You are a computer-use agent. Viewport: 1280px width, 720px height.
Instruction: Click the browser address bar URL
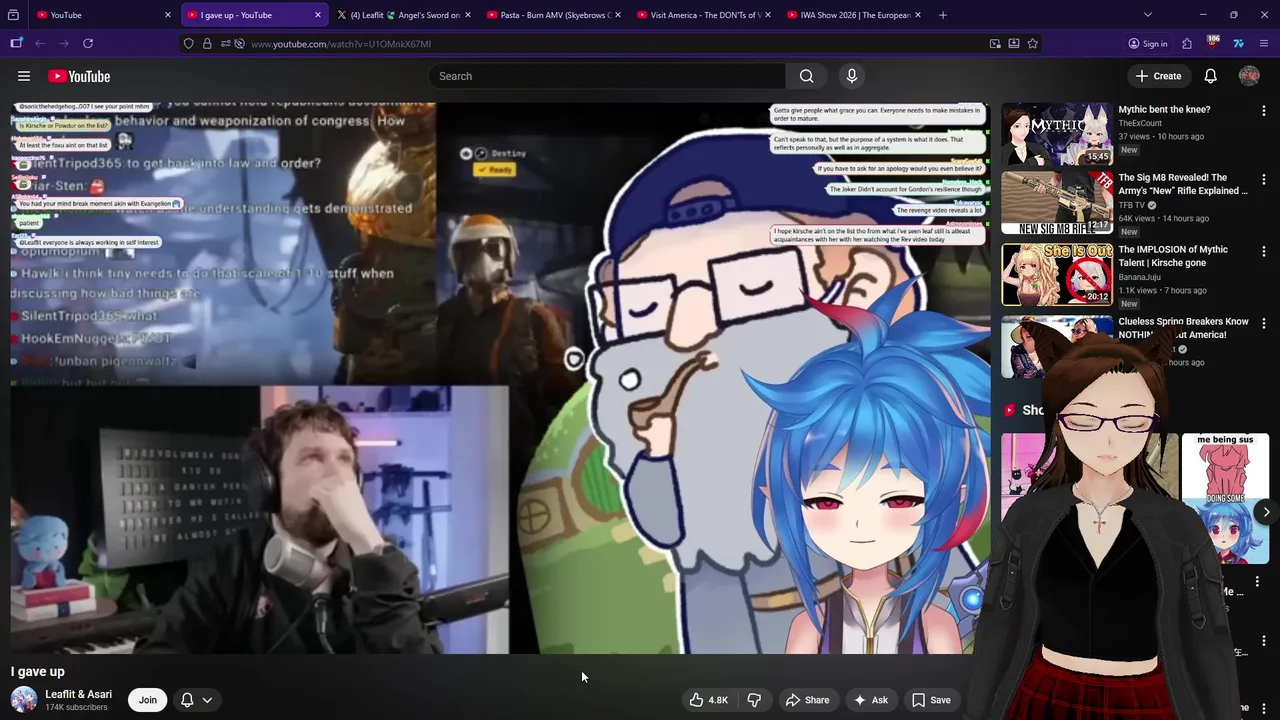[341, 44]
